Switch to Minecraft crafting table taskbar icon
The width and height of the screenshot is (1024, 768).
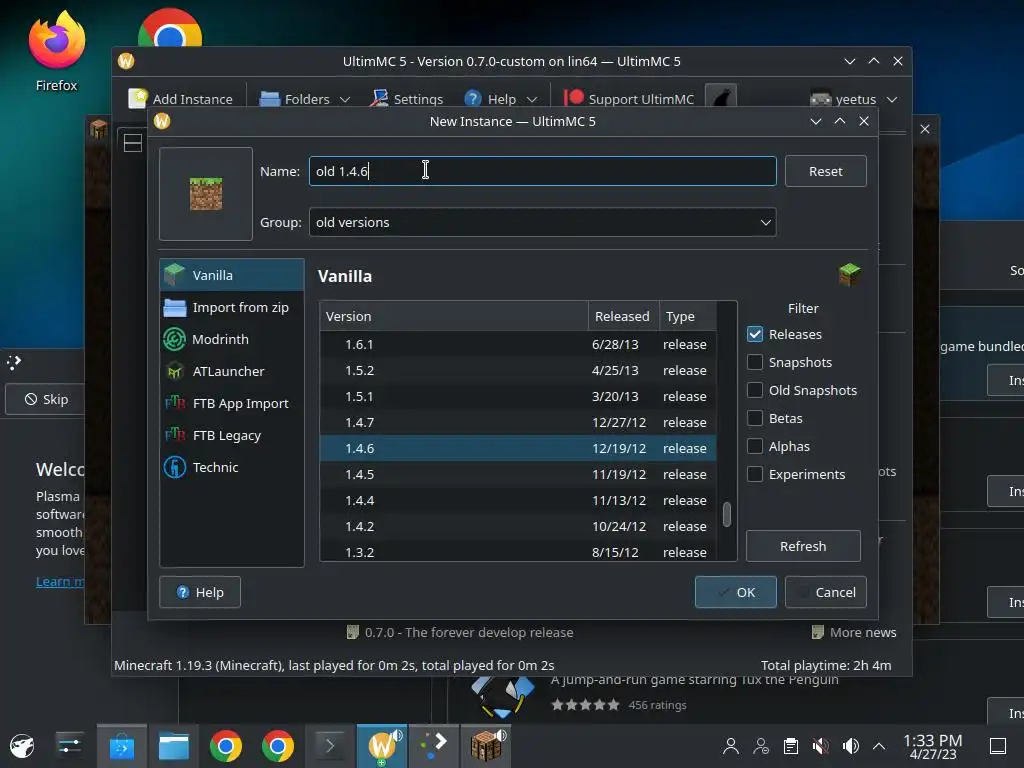486,746
